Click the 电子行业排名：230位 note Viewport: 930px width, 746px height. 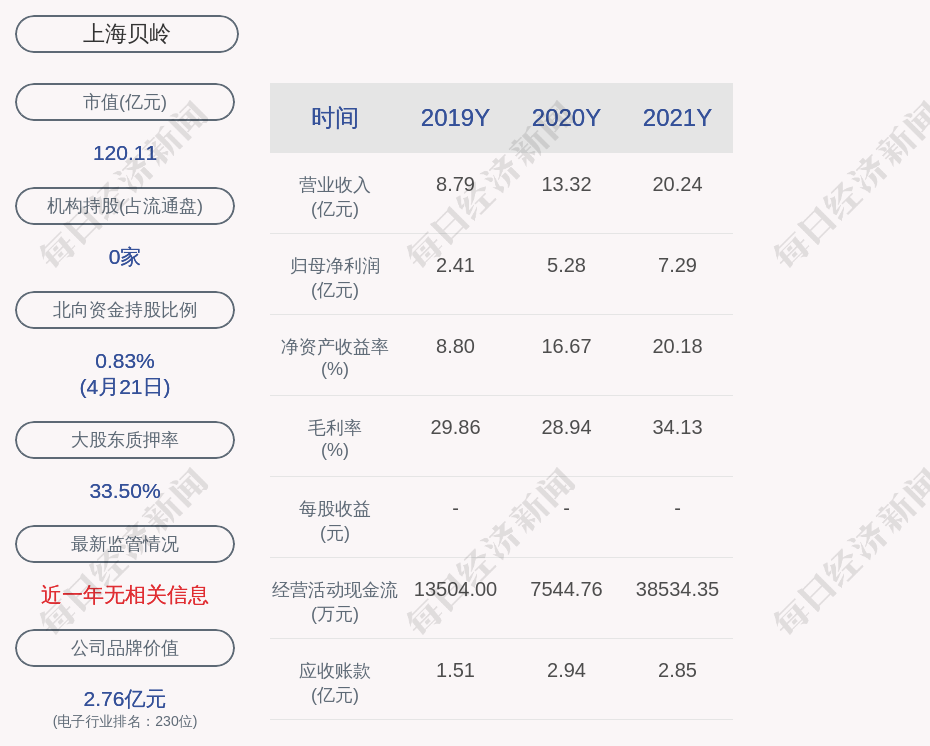pyautogui.click(x=125, y=721)
